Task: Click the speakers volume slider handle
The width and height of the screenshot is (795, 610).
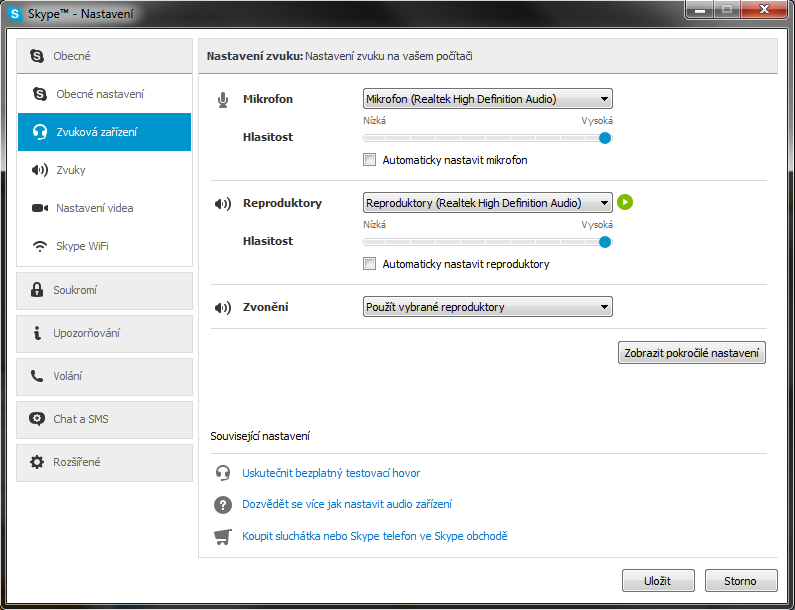Action: click(605, 242)
